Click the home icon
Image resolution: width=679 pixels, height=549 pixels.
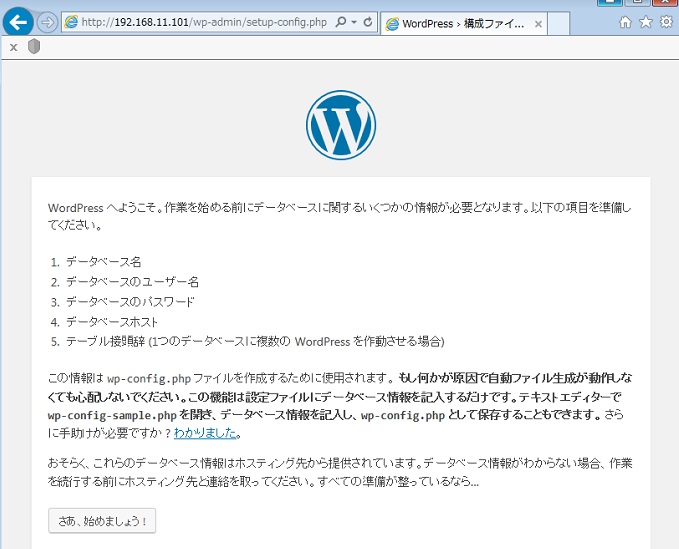coord(625,22)
